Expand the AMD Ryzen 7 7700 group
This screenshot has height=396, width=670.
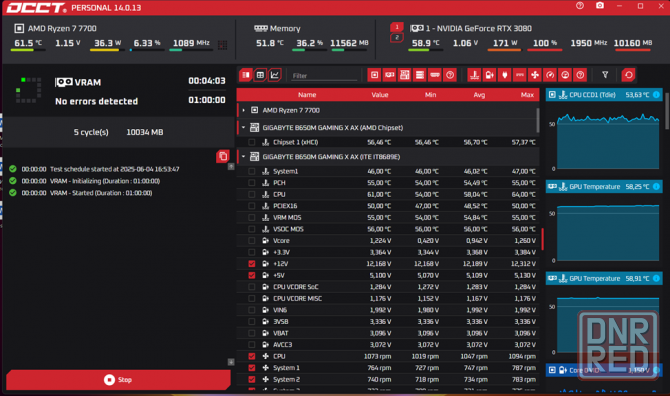point(244,110)
